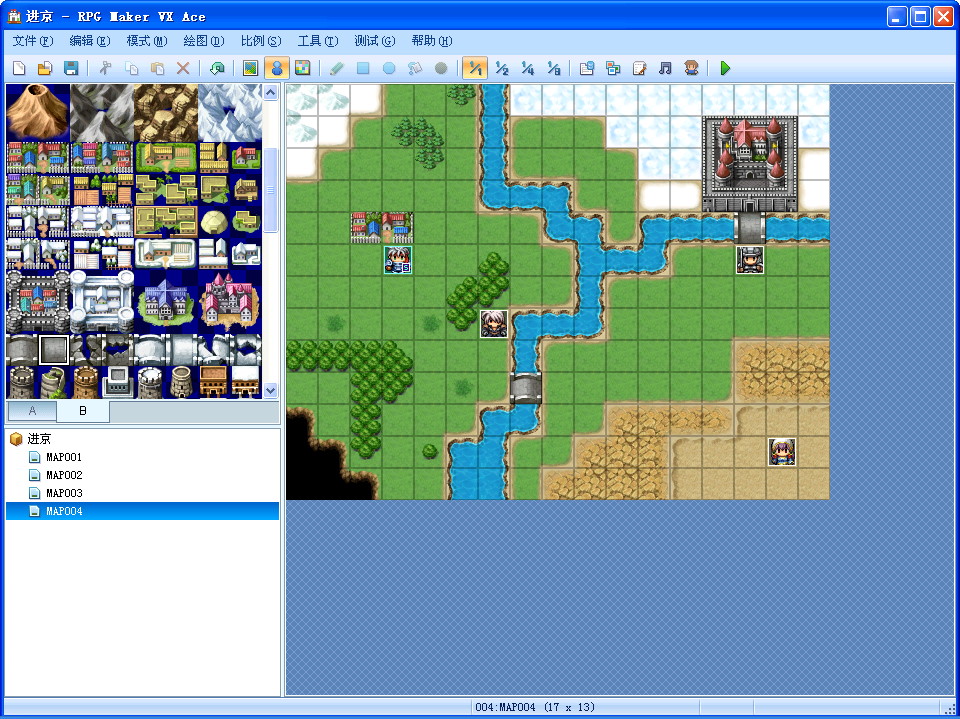Select the Rectangle drawing tool
This screenshot has width=960, height=719.
[363, 68]
